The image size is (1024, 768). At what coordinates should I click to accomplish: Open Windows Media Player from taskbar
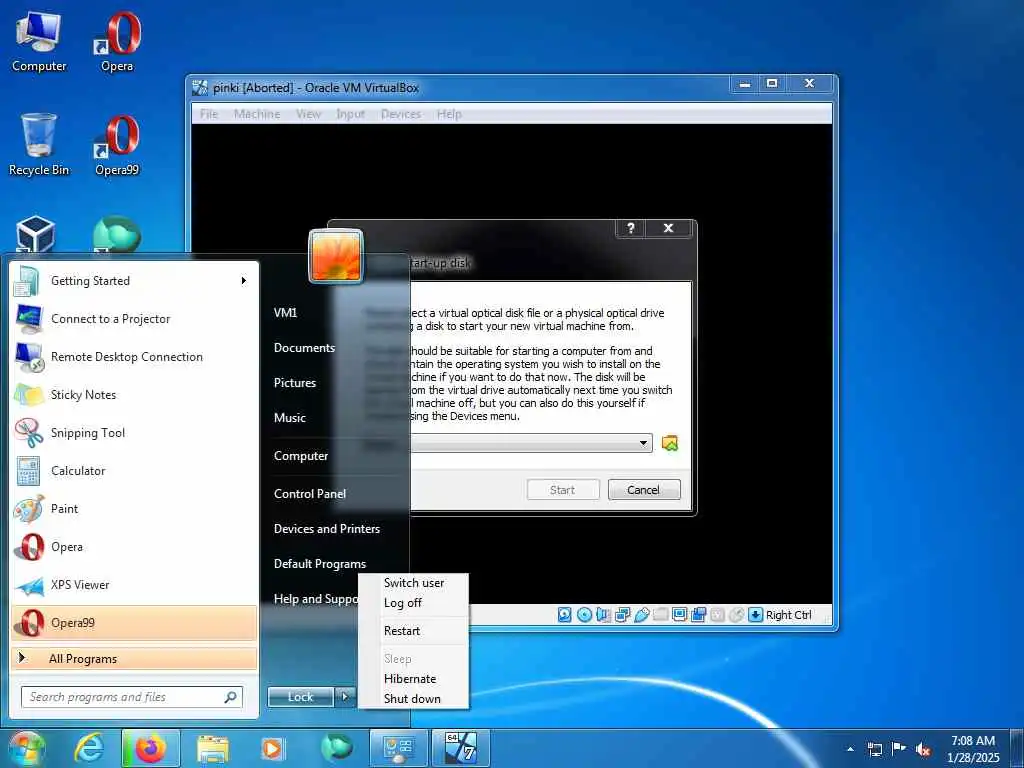coord(272,748)
